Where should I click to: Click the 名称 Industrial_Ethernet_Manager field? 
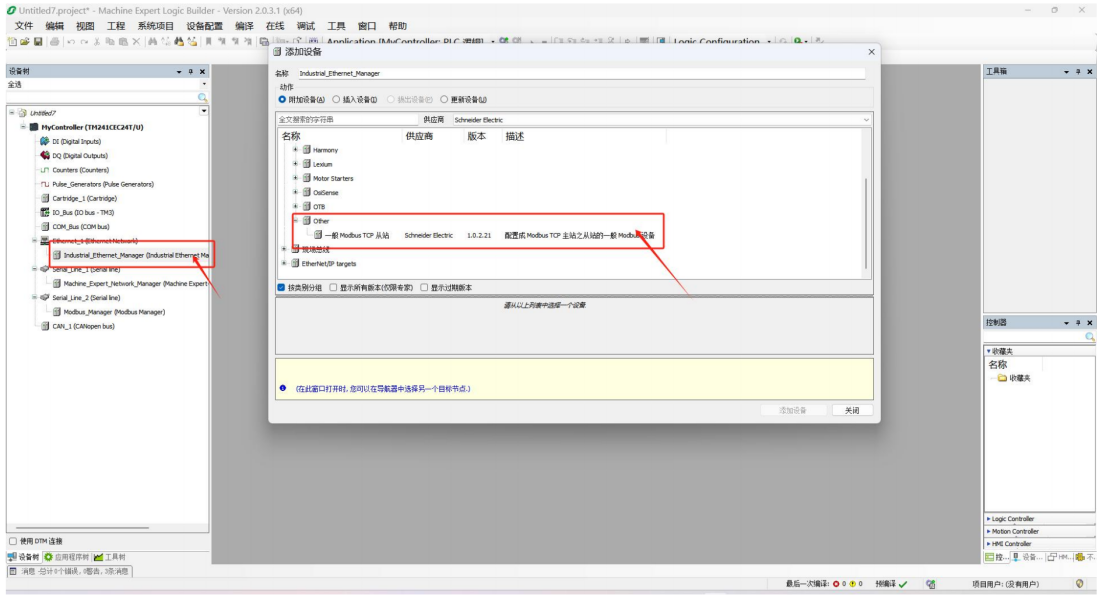(x=581, y=73)
